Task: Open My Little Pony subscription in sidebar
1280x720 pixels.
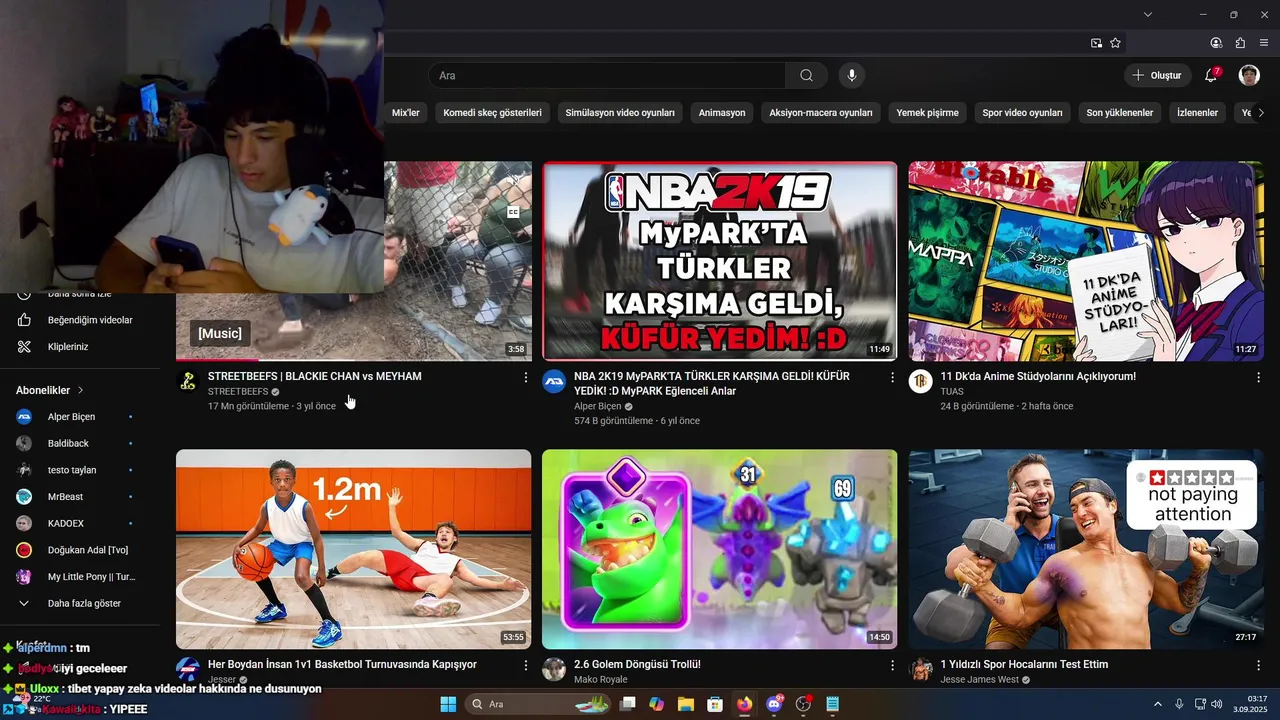Action: [80, 577]
